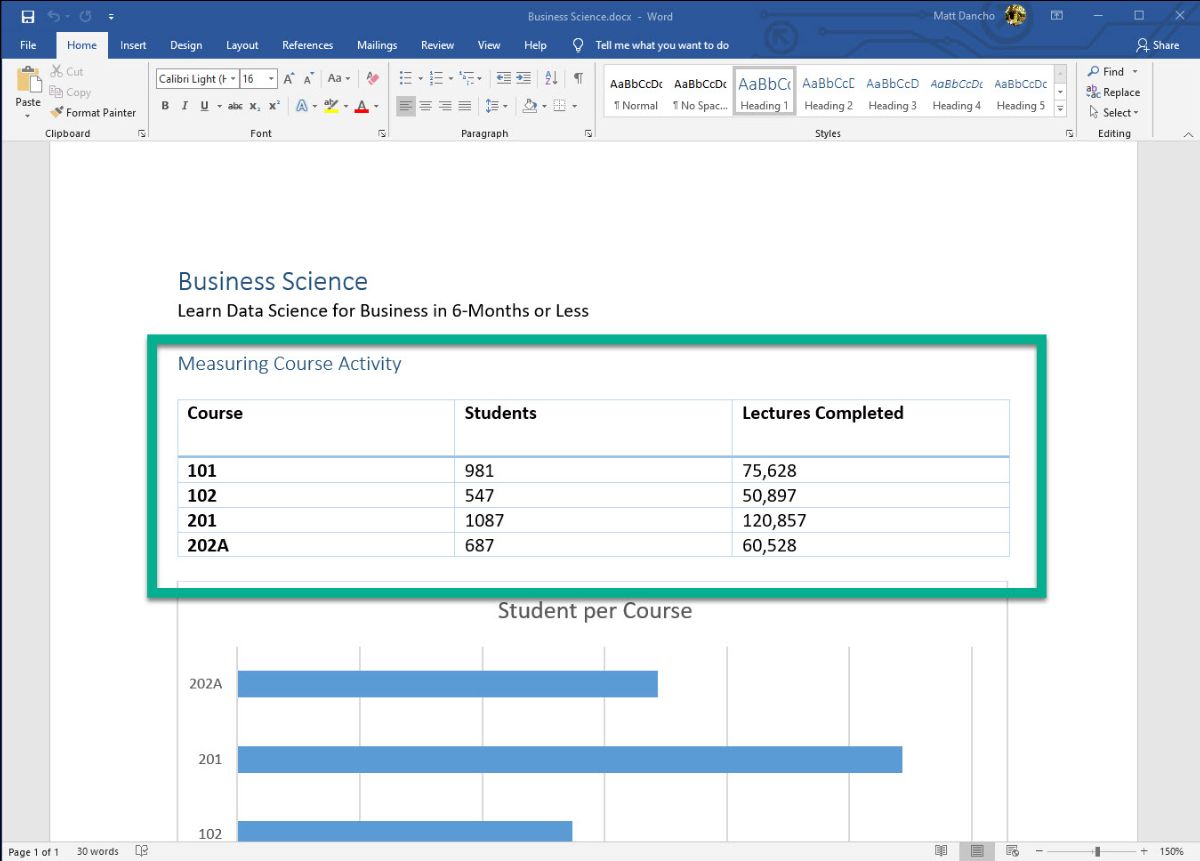Center the paragraph text

point(425,106)
